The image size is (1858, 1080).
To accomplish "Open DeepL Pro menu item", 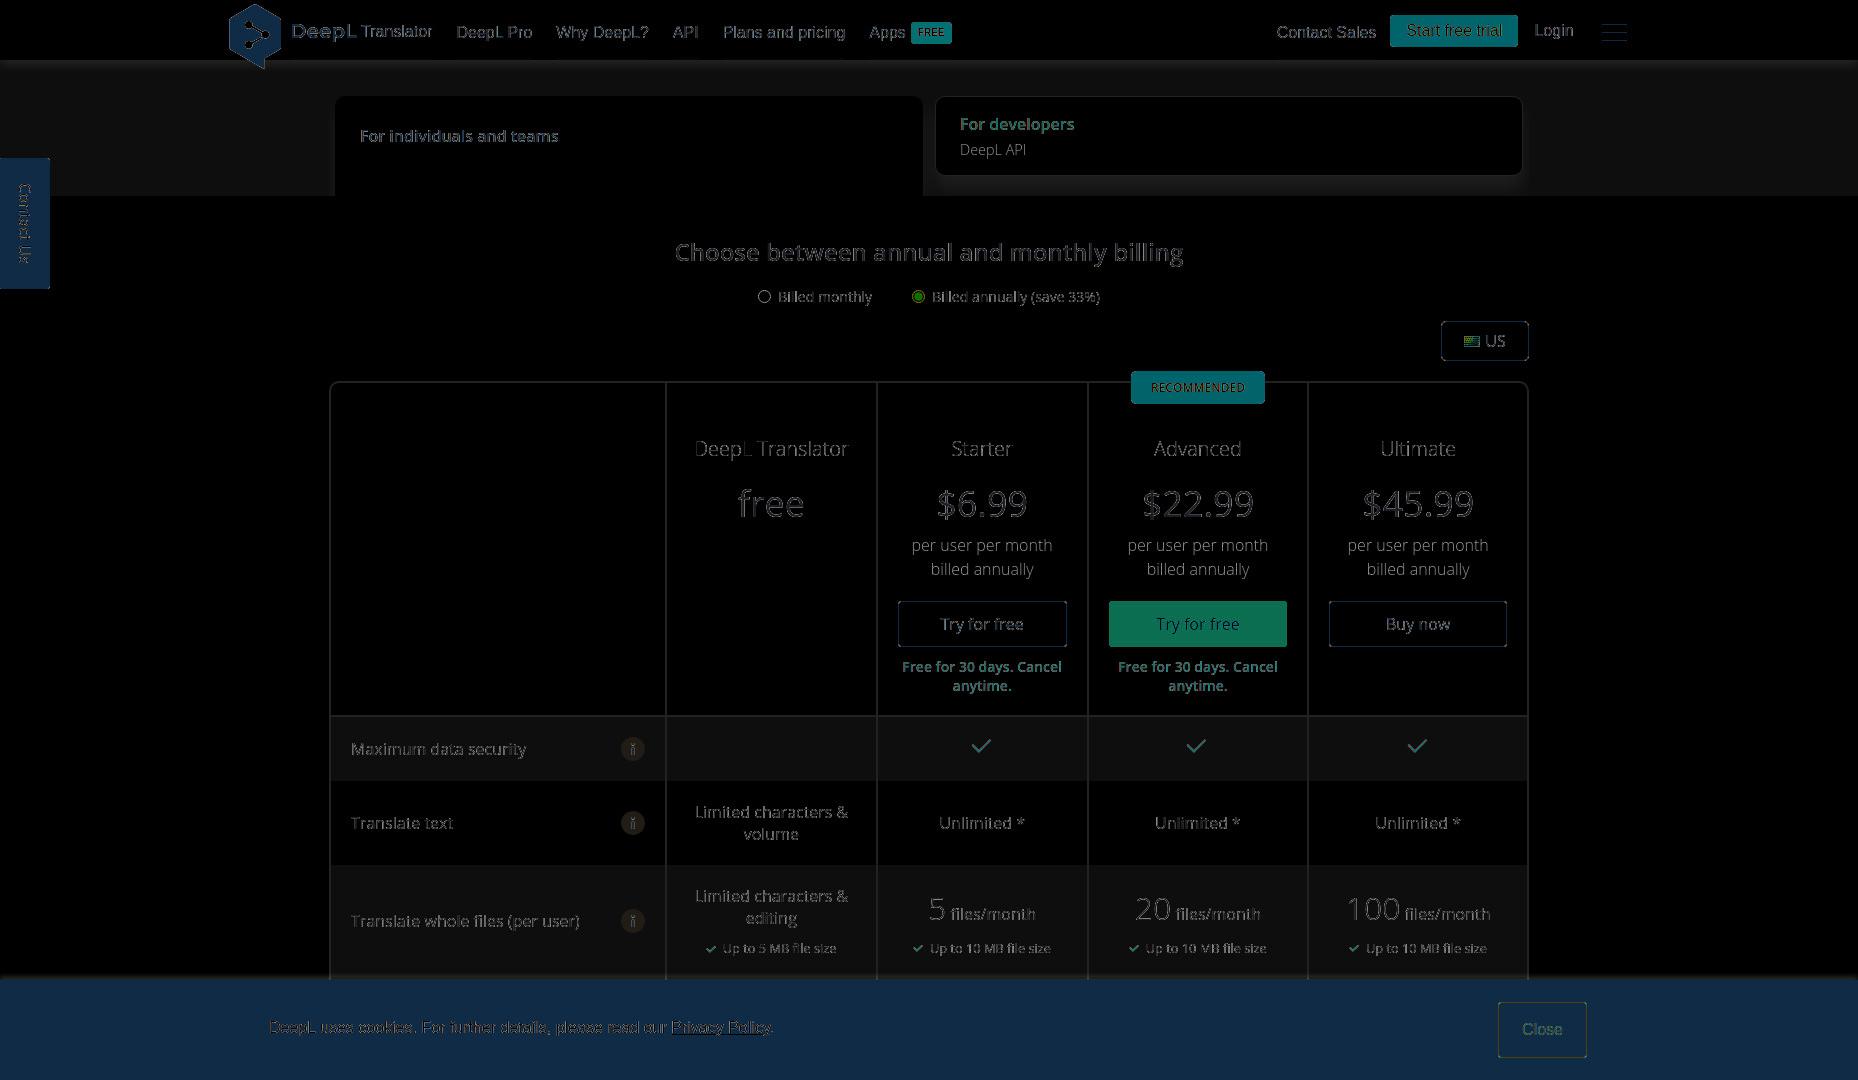I will (494, 32).
